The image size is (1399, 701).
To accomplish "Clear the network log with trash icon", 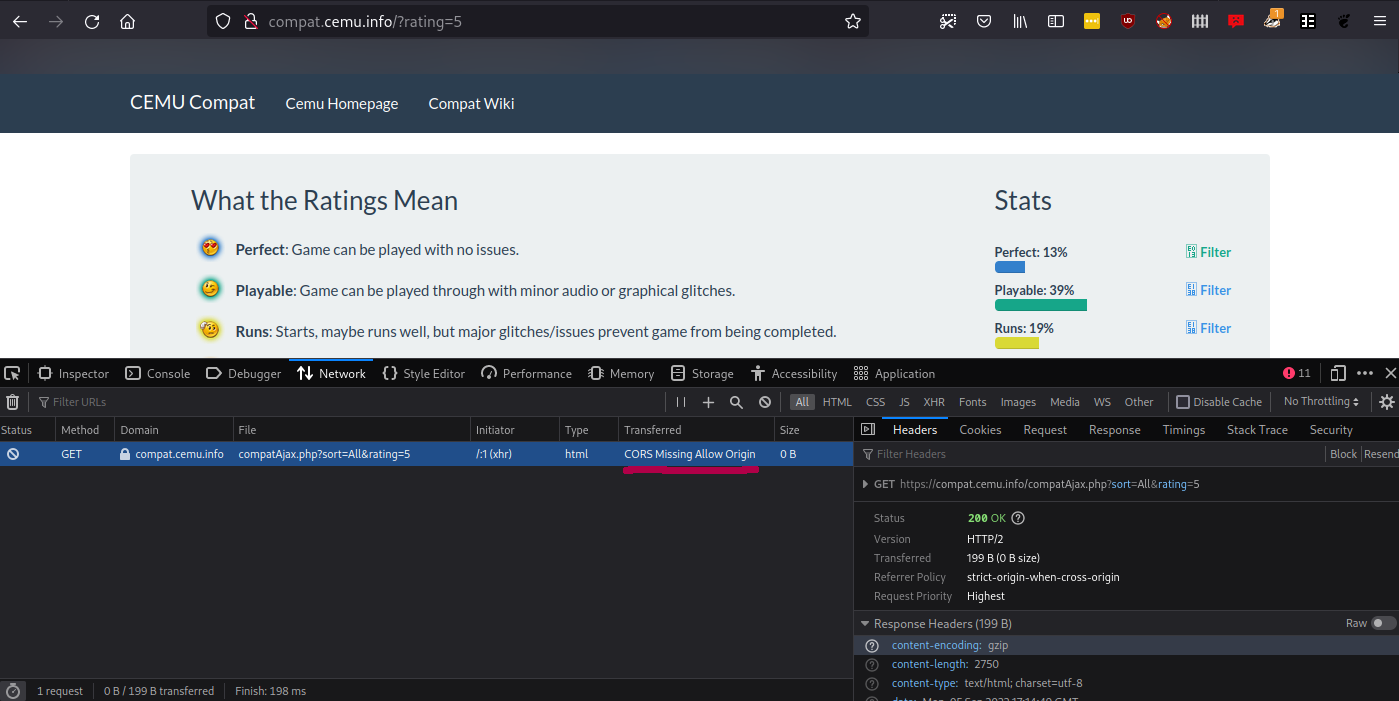I will [x=12, y=402].
